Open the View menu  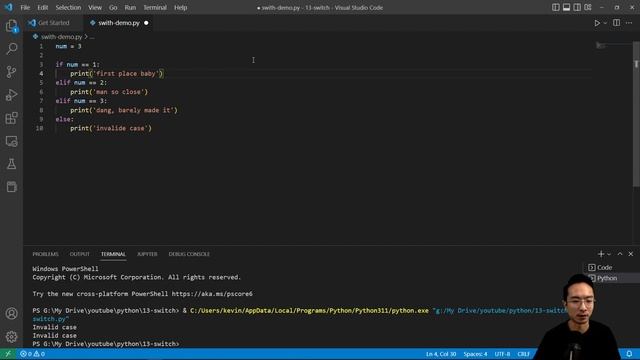pyautogui.click(x=95, y=7)
